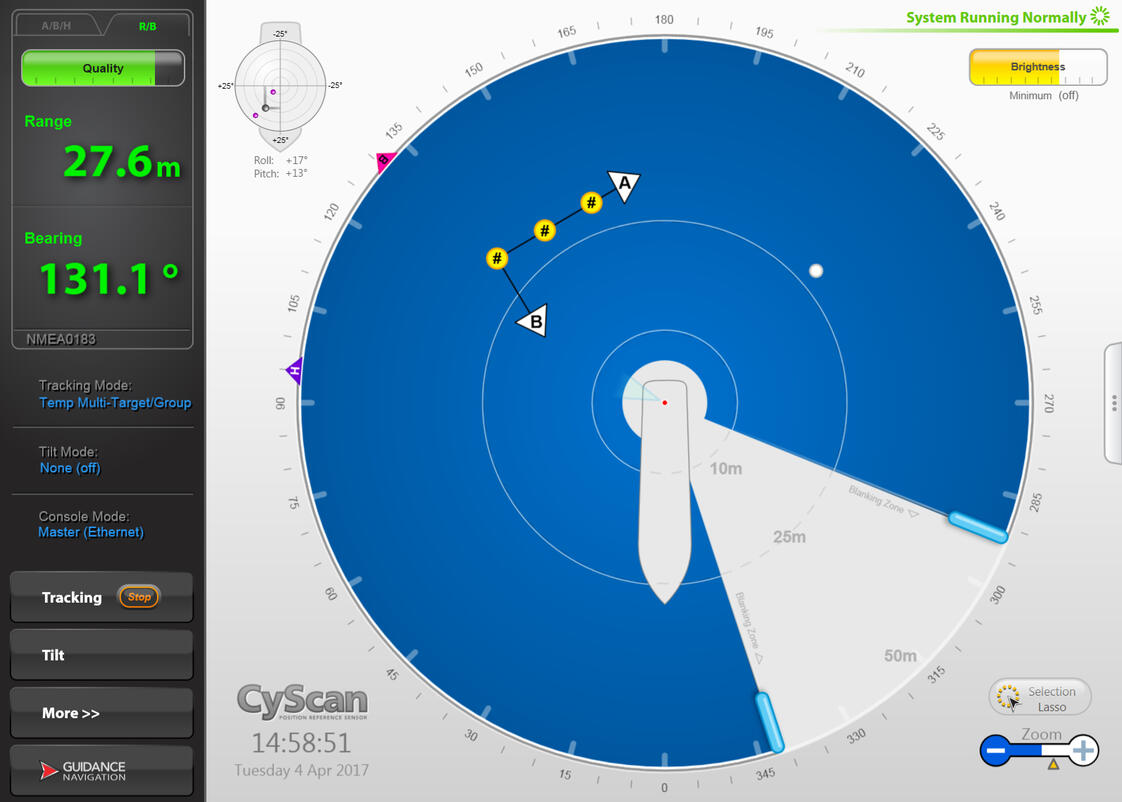Click the zoom in plus icon
Screen dimensions: 1122x802
click(x=1083, y=750)
